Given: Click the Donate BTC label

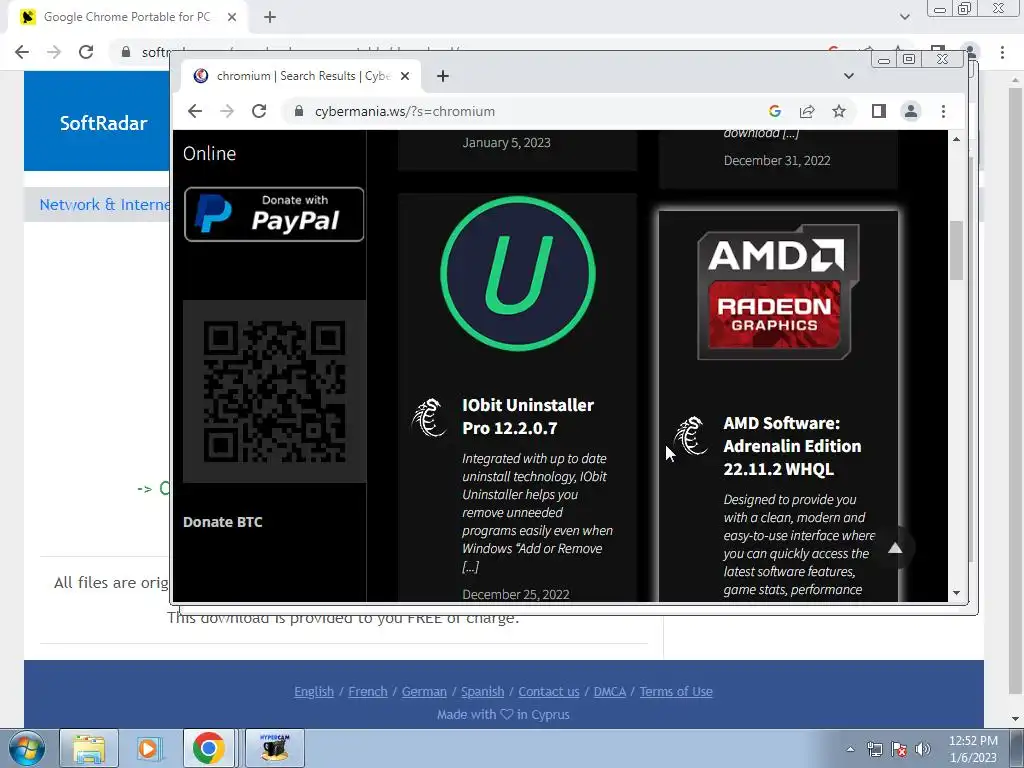Looking at the screenshot, I should pyautogui.click(x=223, y=522).
